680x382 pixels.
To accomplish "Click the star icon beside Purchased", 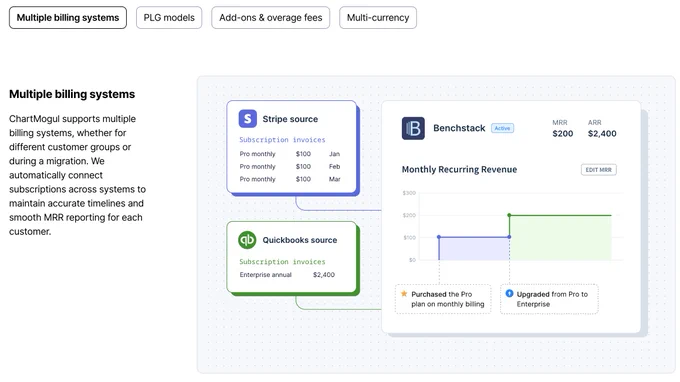I will pyautogui.click(x=404, y=294).
